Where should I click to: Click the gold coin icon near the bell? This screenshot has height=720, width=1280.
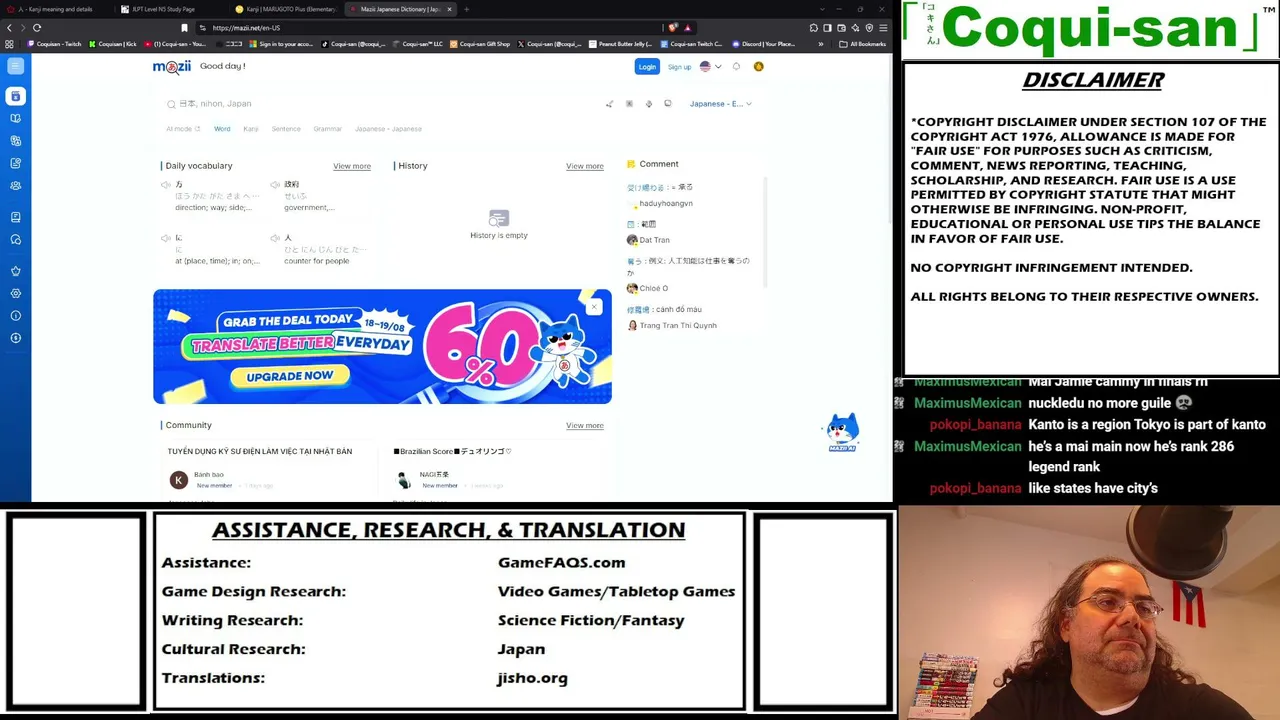[x=758, y=67]
